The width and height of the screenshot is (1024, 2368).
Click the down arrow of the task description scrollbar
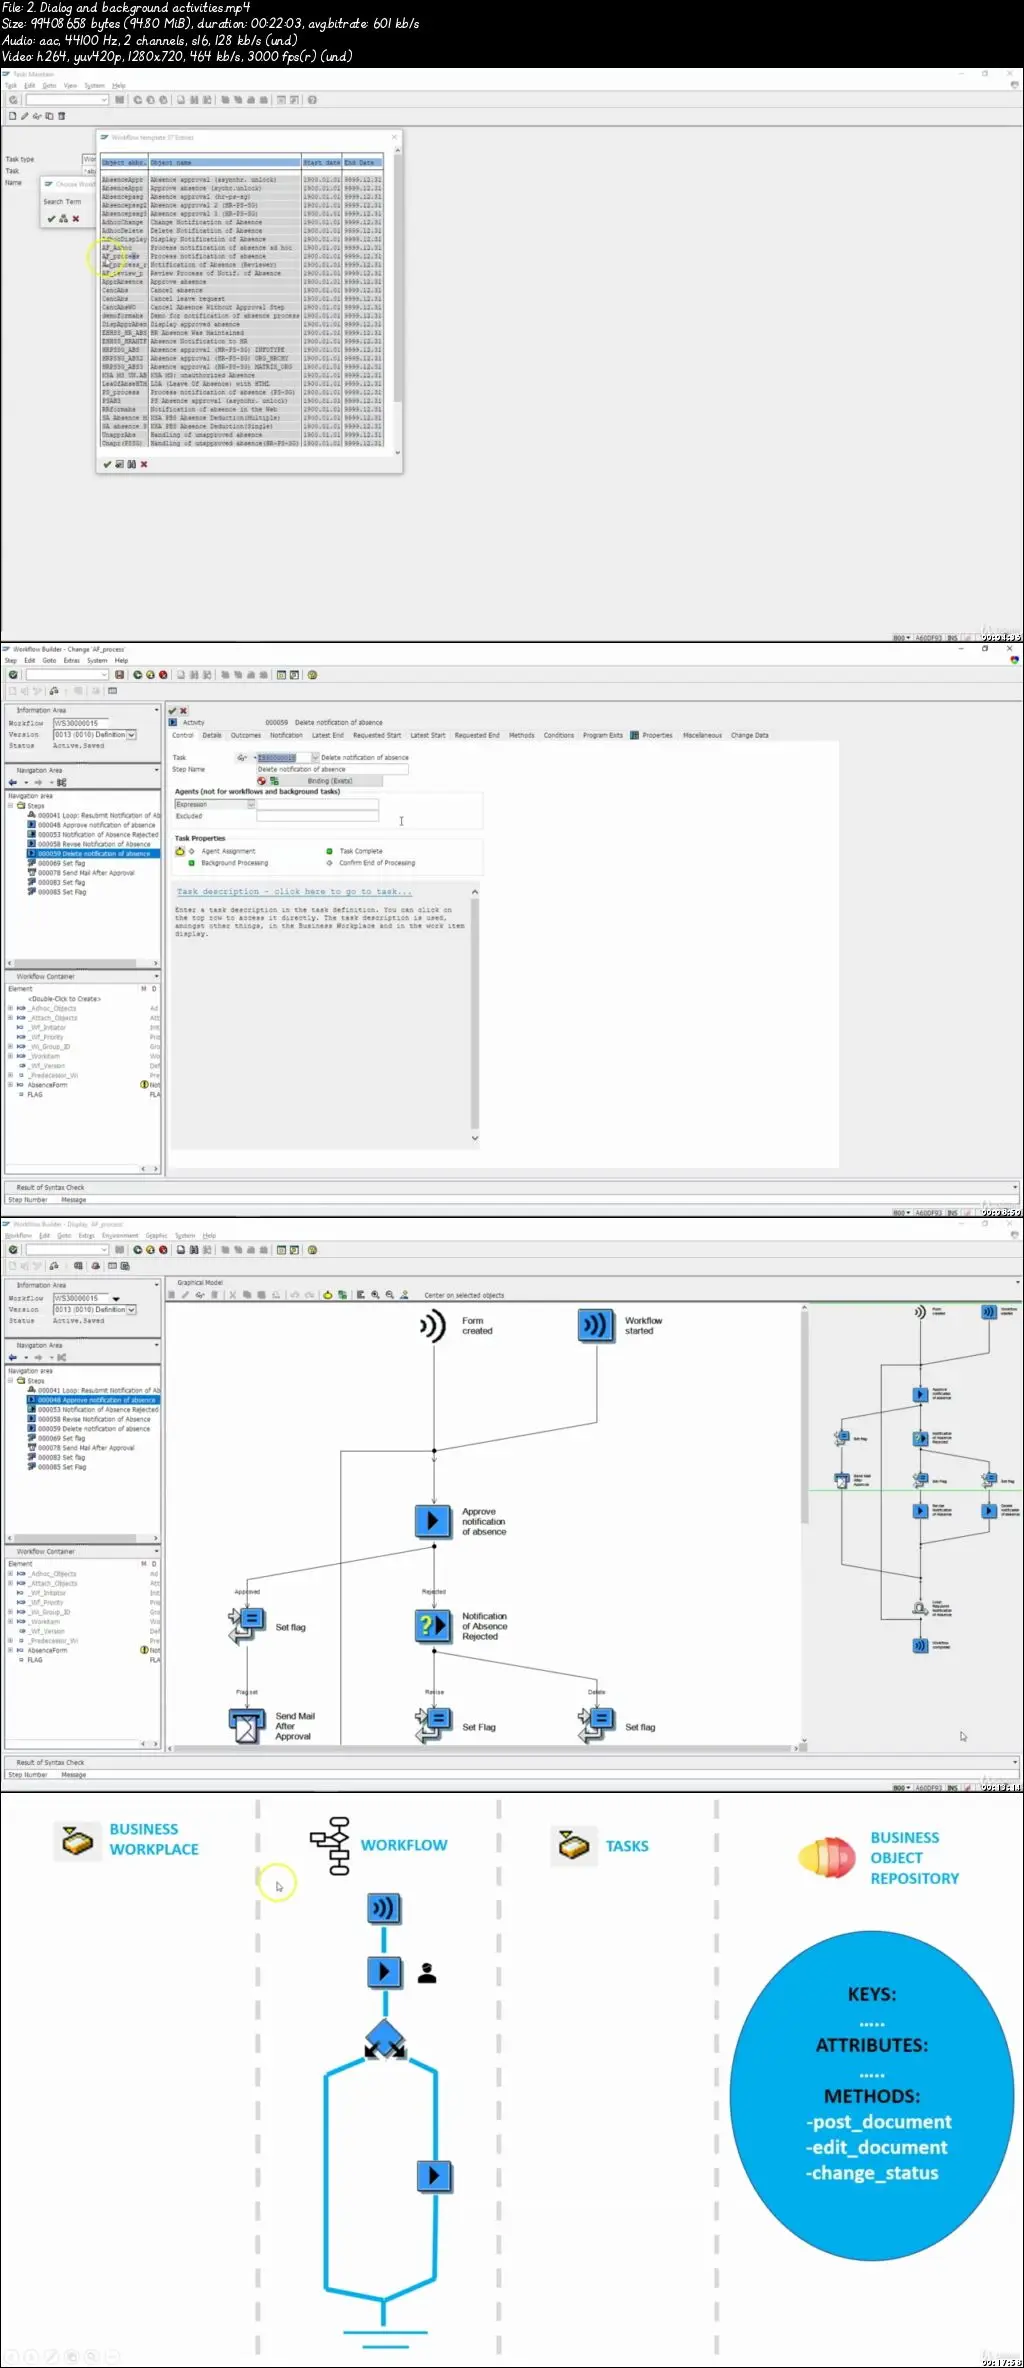[475, 1138]
